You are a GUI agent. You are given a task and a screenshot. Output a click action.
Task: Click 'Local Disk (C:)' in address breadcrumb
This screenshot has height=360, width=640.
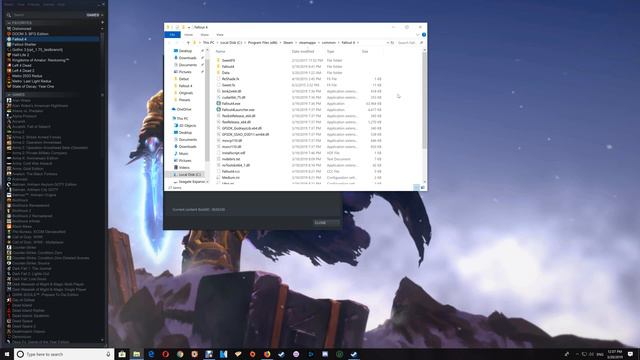tap(231, 42)
